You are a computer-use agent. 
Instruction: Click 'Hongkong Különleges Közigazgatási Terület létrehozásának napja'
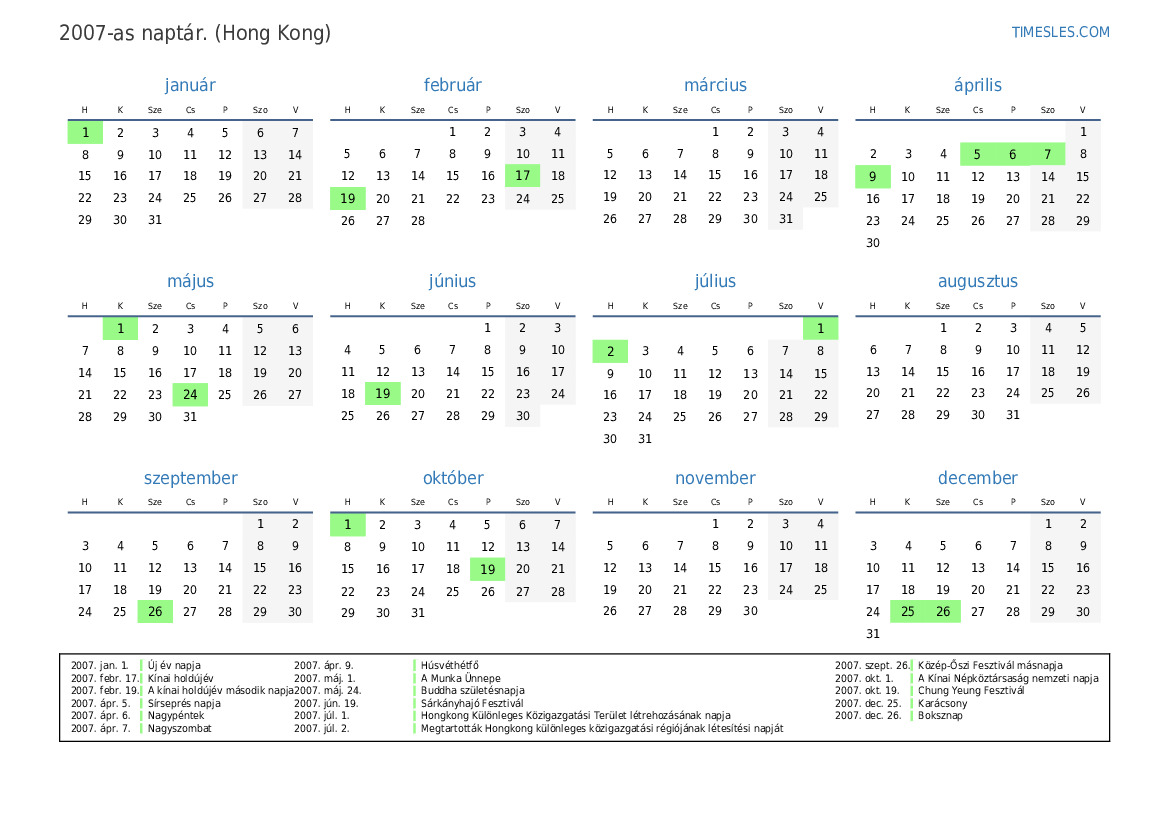coord(576,715)
